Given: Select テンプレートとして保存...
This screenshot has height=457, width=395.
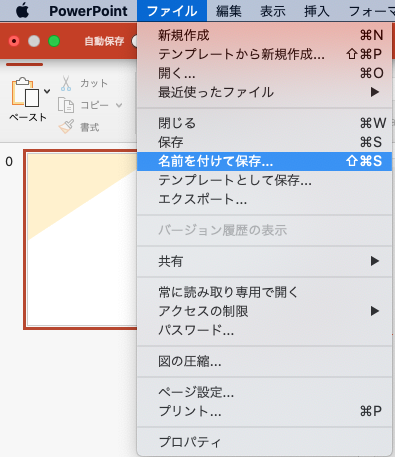Looking at the screenshot, I should 264,180.
